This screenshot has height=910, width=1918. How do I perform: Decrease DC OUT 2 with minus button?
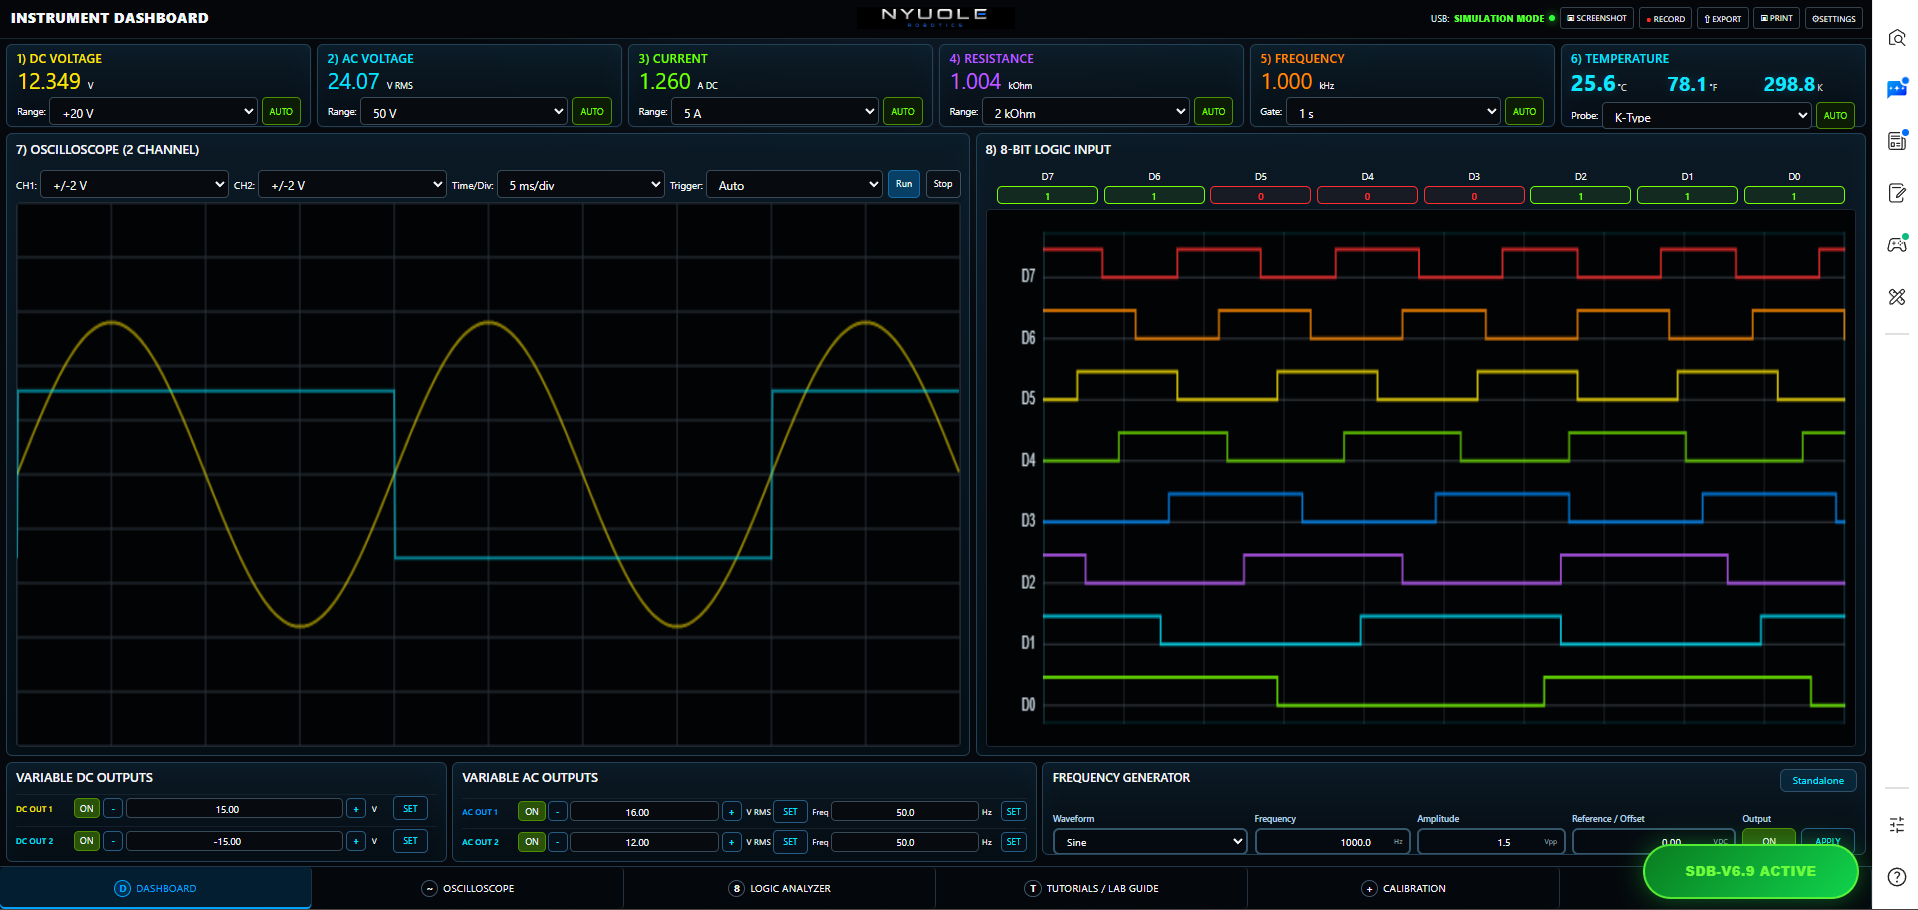[113, 841]
